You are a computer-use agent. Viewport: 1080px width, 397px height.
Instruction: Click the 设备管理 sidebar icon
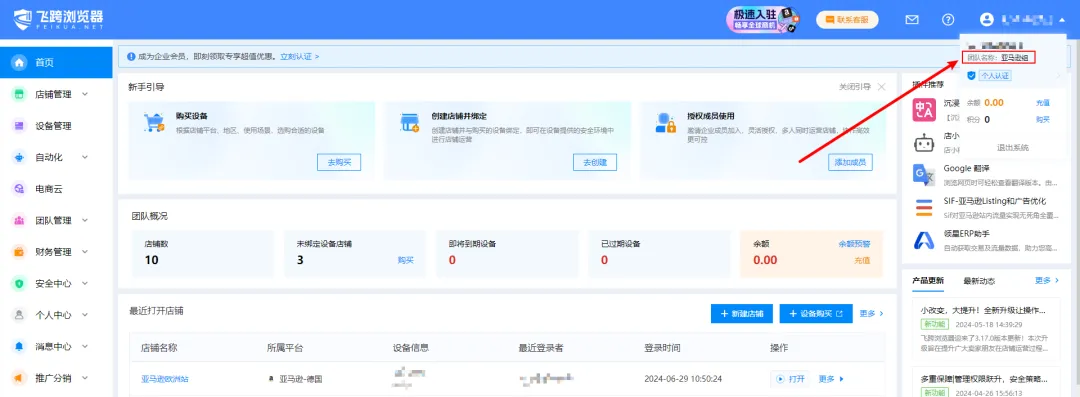pos(19,125)
